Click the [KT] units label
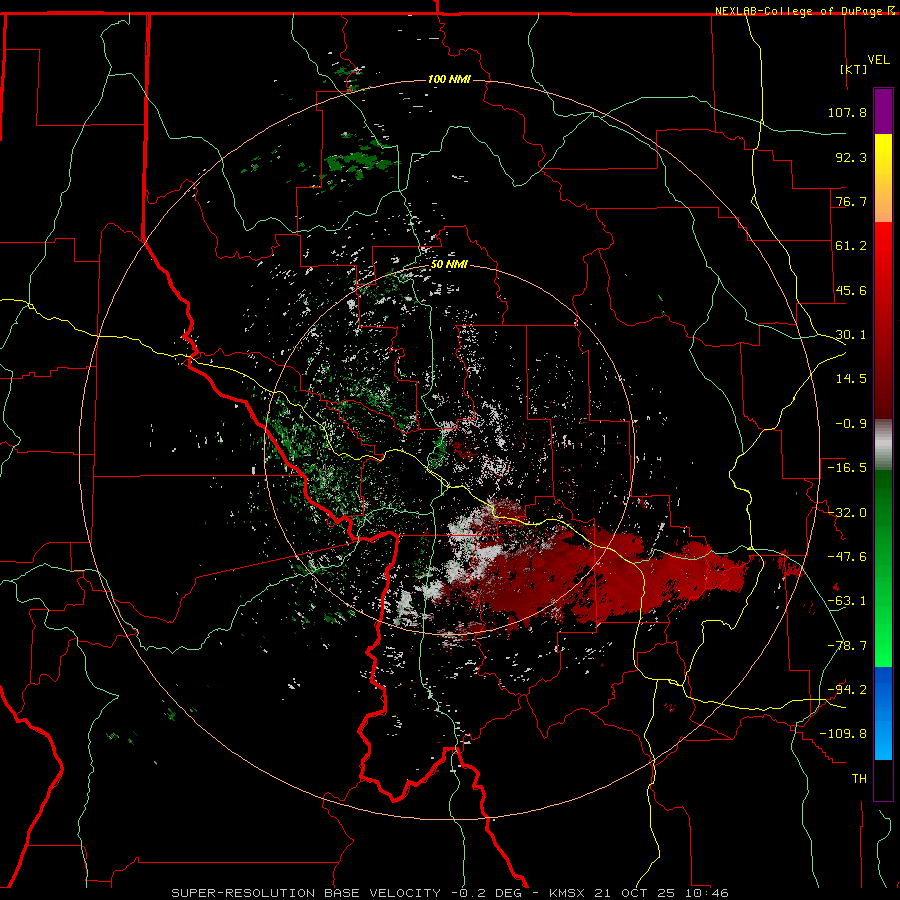Screen dimensions: 900x900 pyautogui.click(x=853, y=69)
